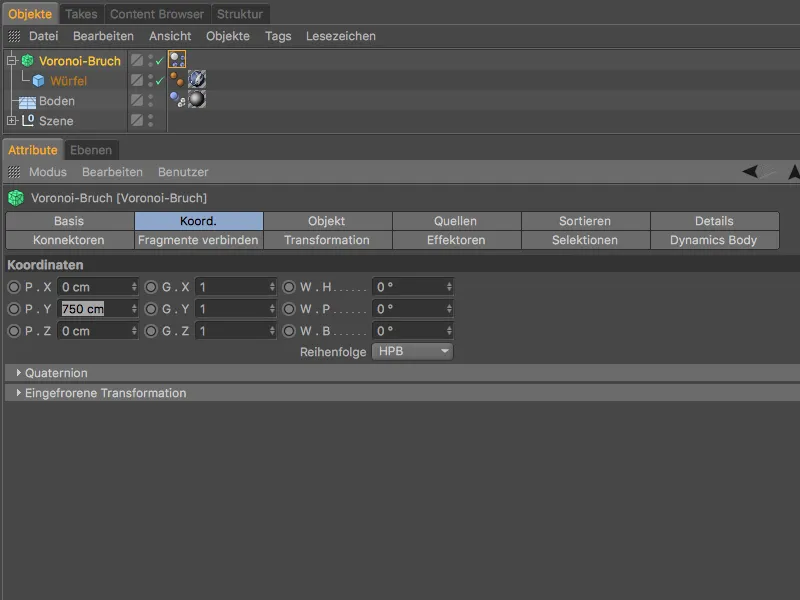The height and width of the screenshot is (600, 800).
Task: Click the keyframe circle next to G . X
Action: (x=151, y=287)
